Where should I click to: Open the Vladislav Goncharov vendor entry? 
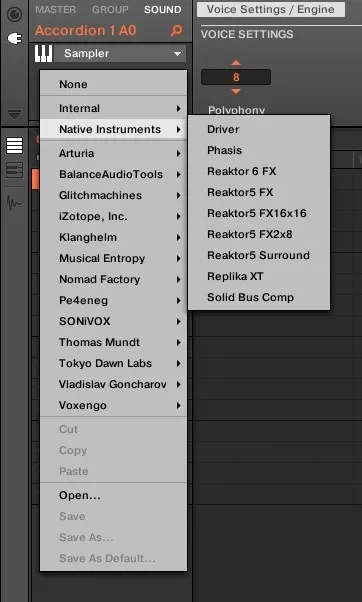[114, 384]
